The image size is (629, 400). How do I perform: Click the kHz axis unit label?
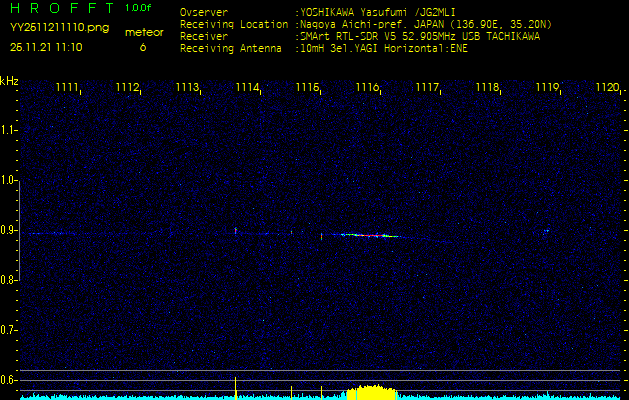pos(9,81)
